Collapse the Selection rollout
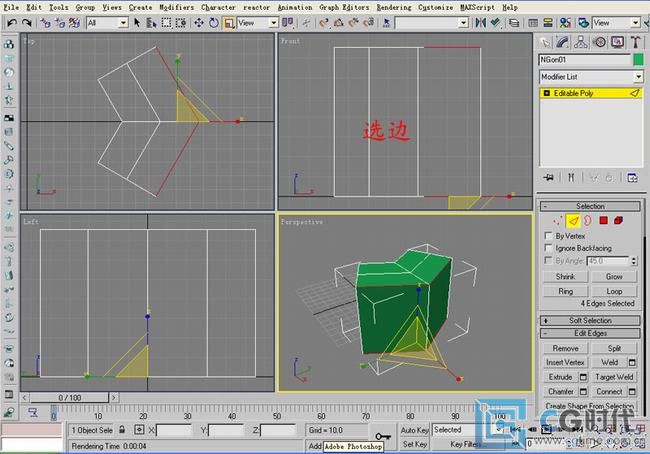This screenshot has width=650, height=454. pos(590,206)
